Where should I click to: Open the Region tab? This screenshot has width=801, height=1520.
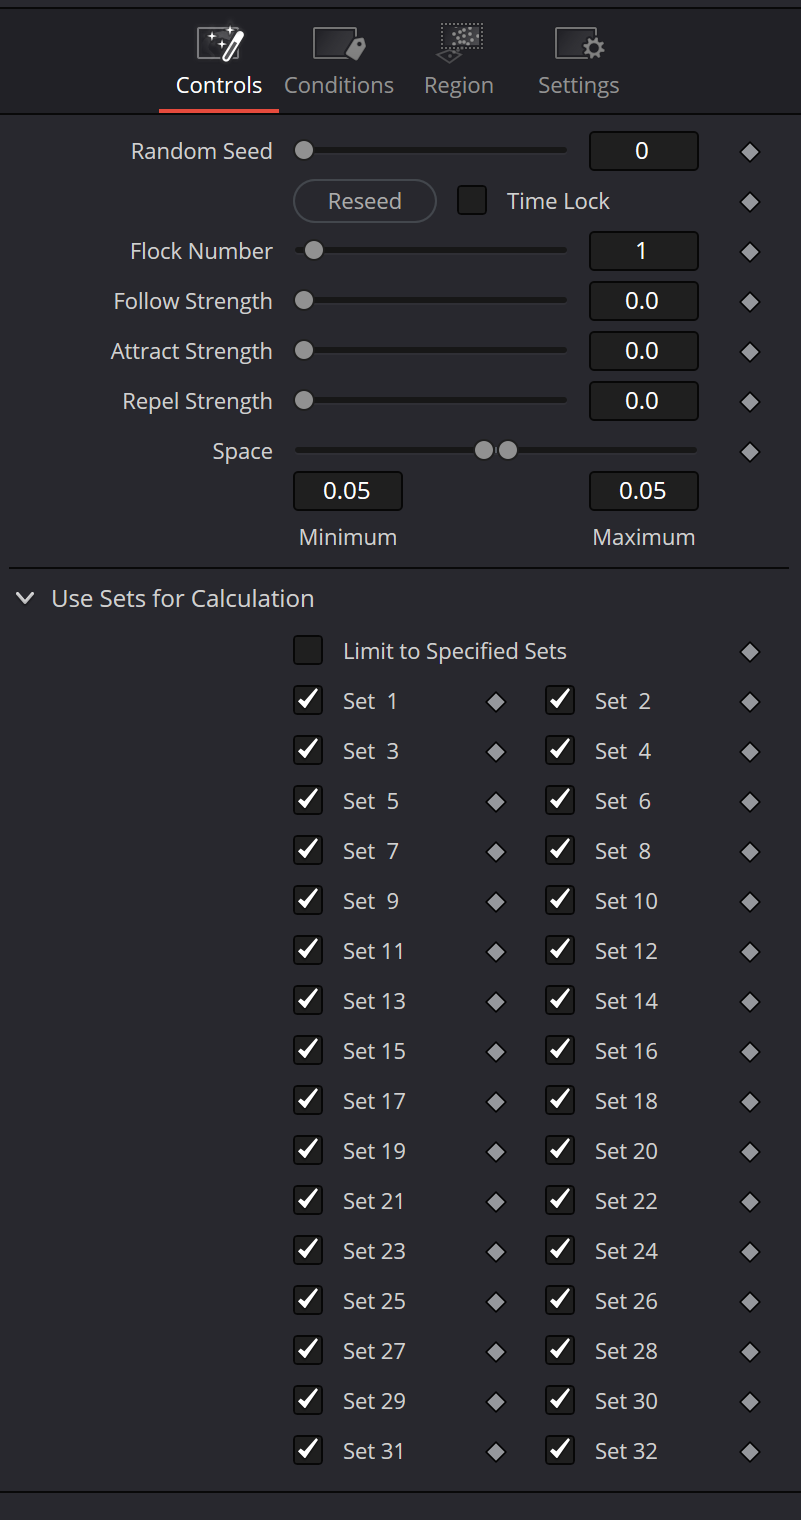tap(459, 62)
